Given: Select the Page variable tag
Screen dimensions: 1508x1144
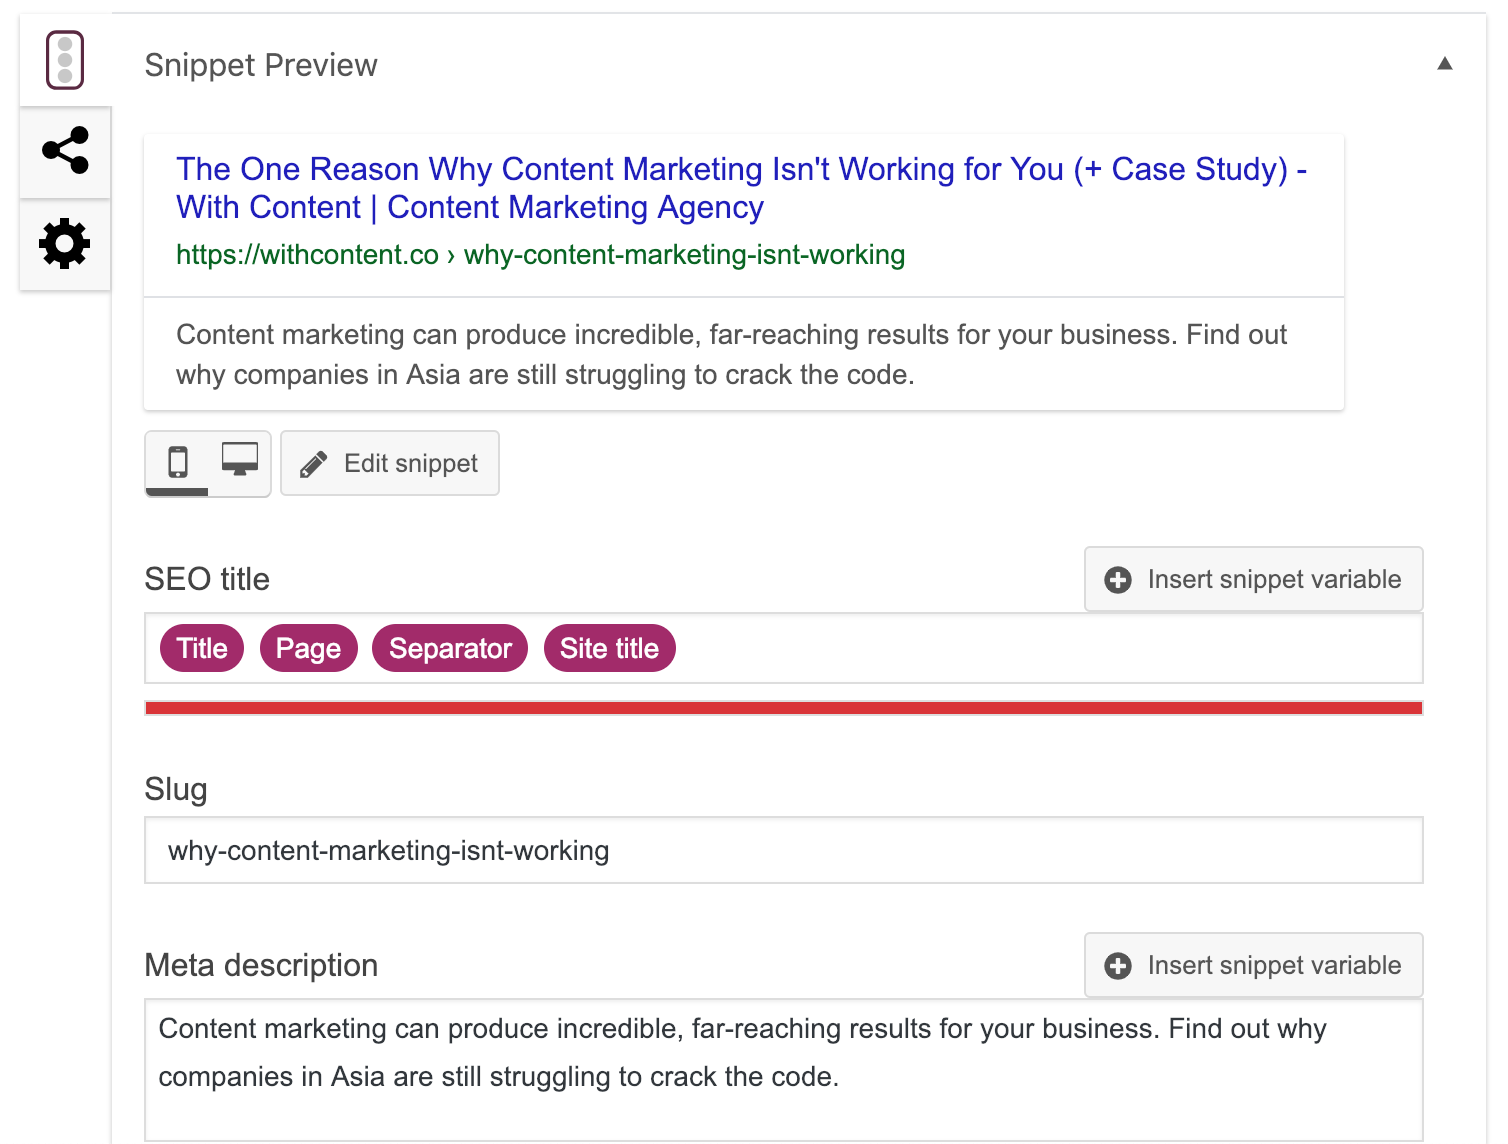Looking at the screenshot, I should (308, 649).
